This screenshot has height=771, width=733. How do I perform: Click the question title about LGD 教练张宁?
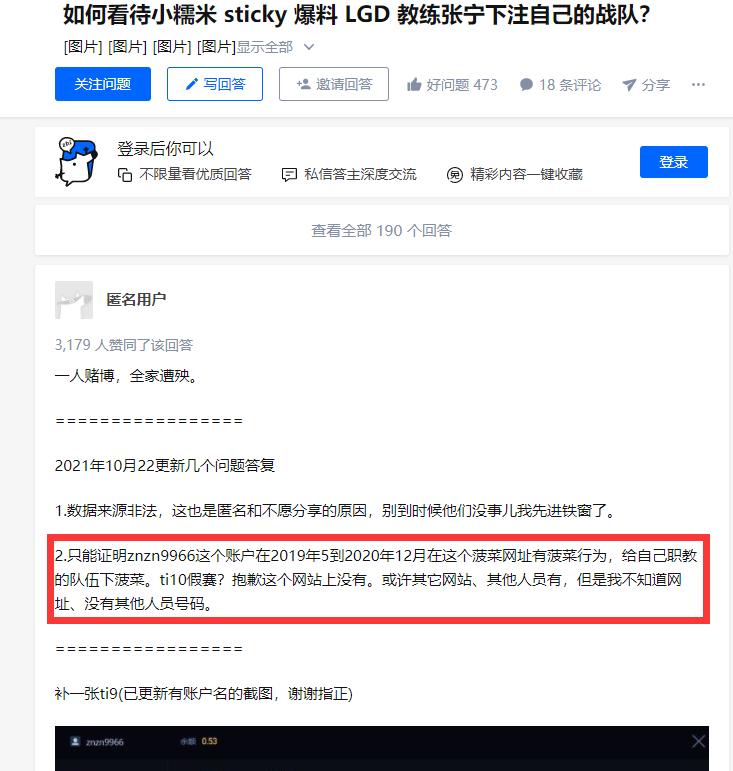[x=357, y=15]
